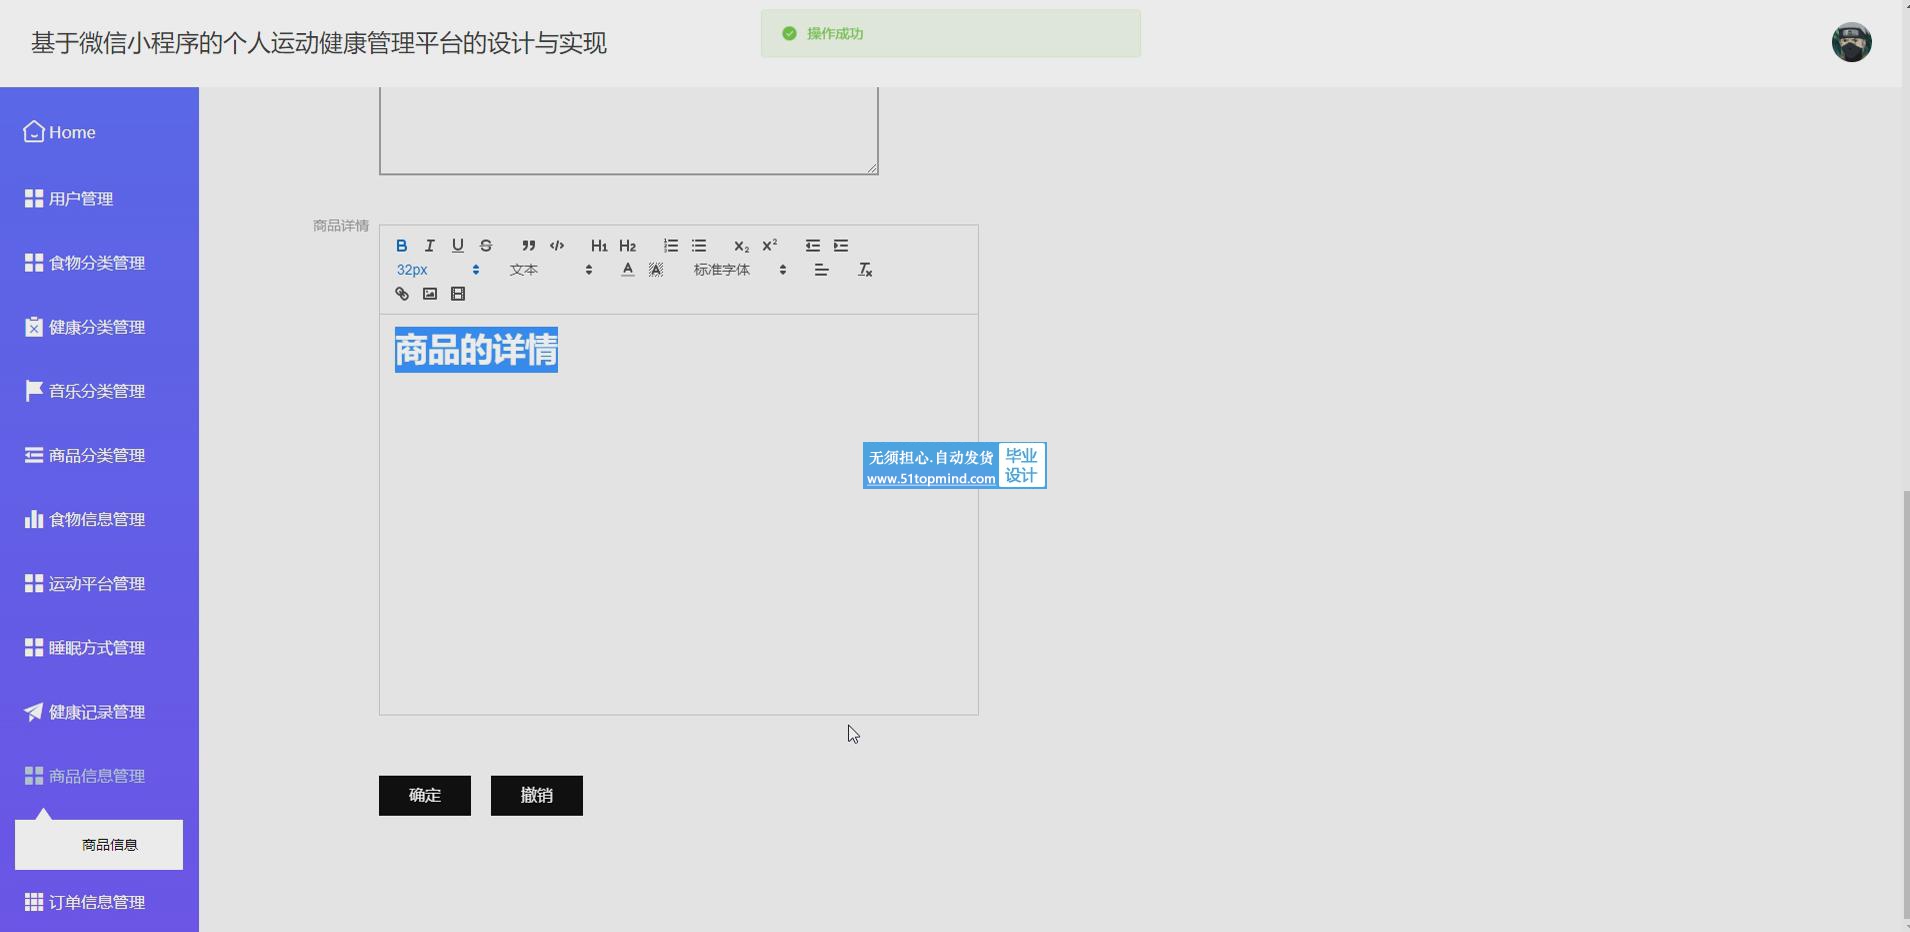1910x932 pixels.
Task: Open 健康记录管理 in the sidebar
Action: point(99,712)
